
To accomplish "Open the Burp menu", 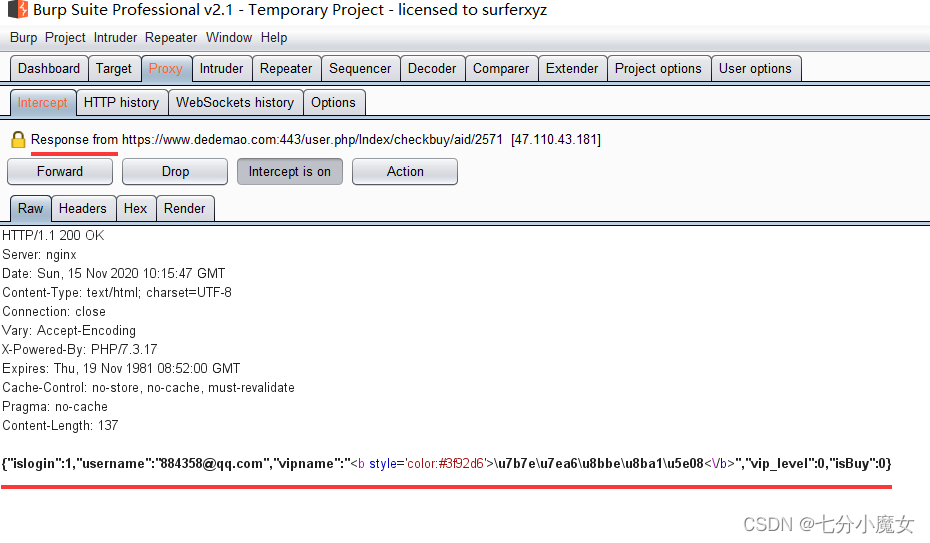I will [x=24, y=37].
